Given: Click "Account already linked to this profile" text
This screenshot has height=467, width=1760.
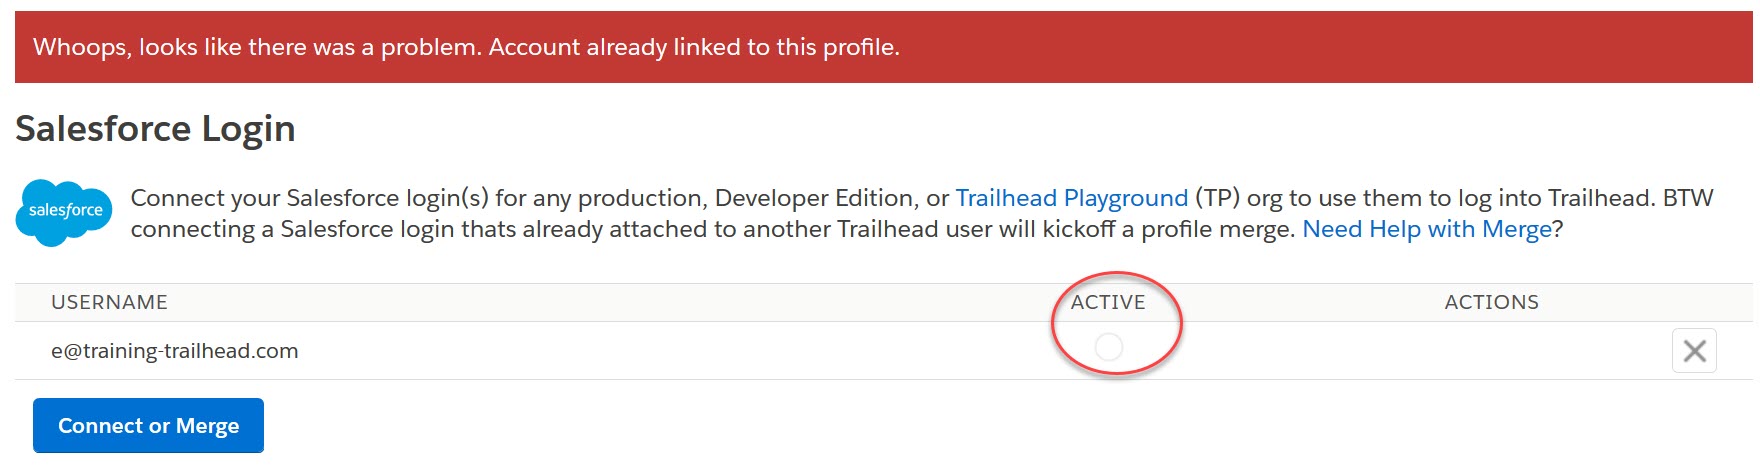Looking at the screenshot, I should point(694,47).
